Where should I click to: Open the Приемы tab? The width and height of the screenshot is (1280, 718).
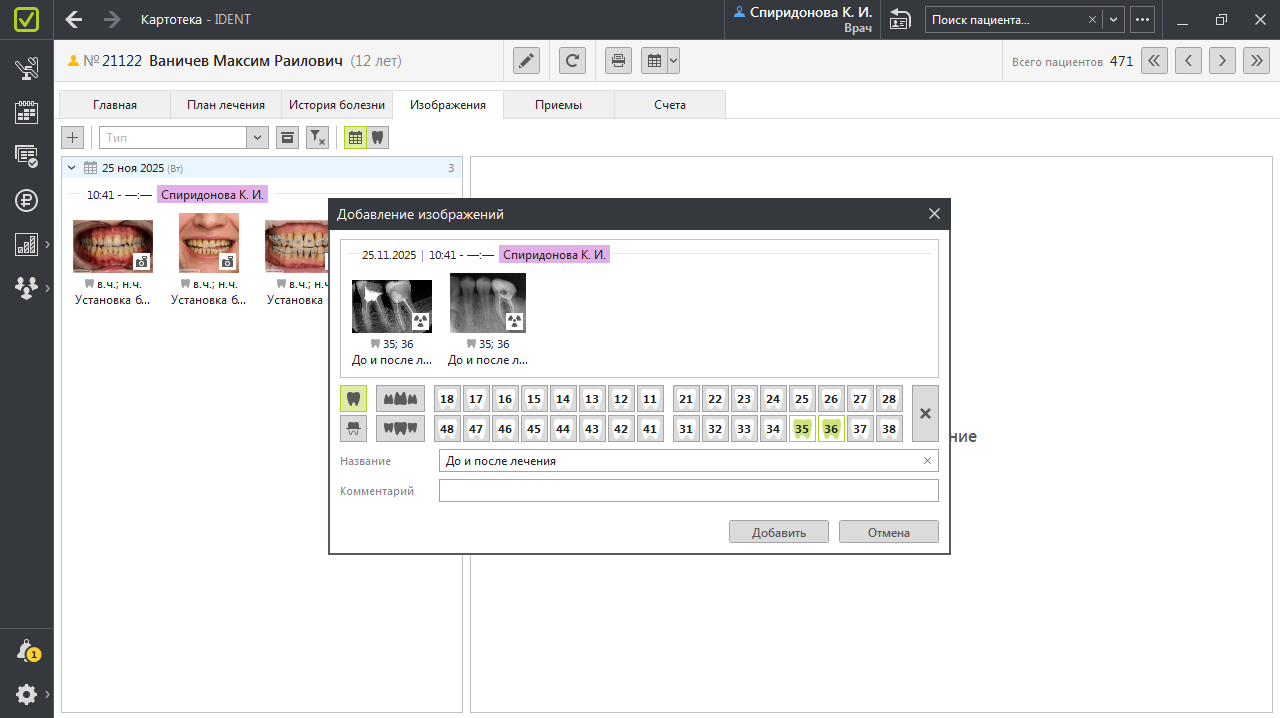[558, 105]
